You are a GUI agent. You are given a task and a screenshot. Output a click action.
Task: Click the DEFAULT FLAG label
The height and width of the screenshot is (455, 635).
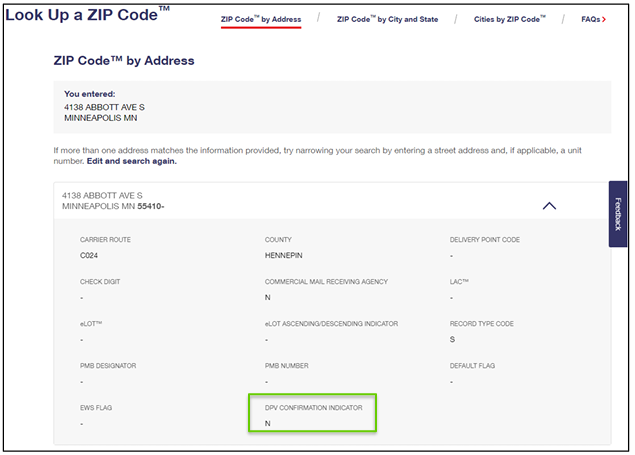pos(472,366)
